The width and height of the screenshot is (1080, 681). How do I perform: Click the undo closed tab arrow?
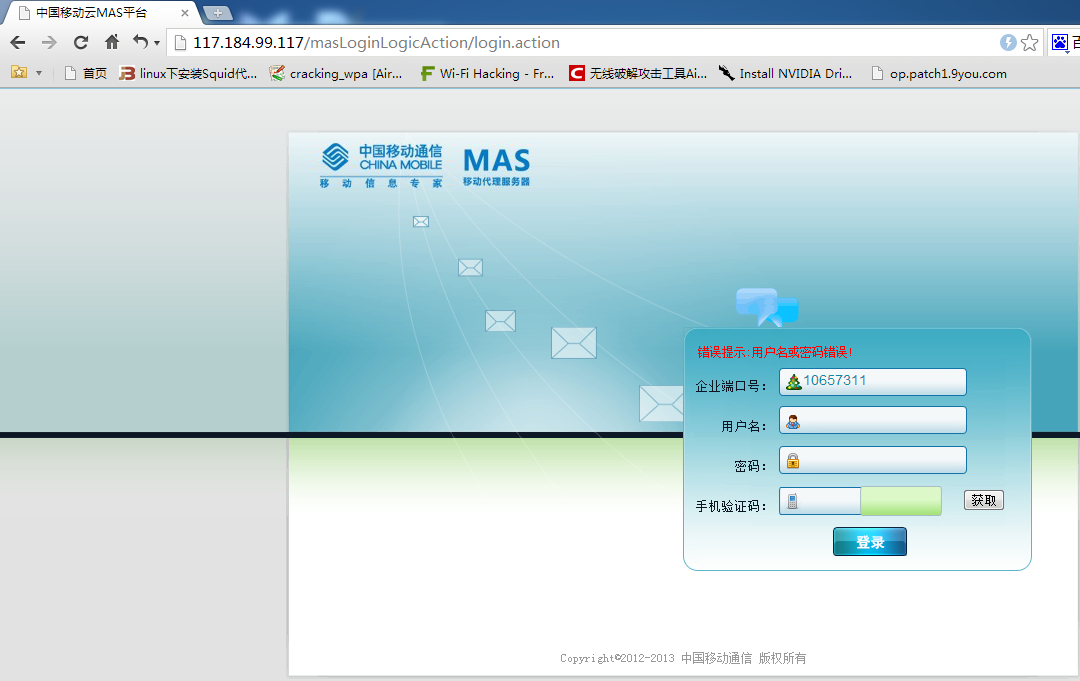click(x=141, y=43)
